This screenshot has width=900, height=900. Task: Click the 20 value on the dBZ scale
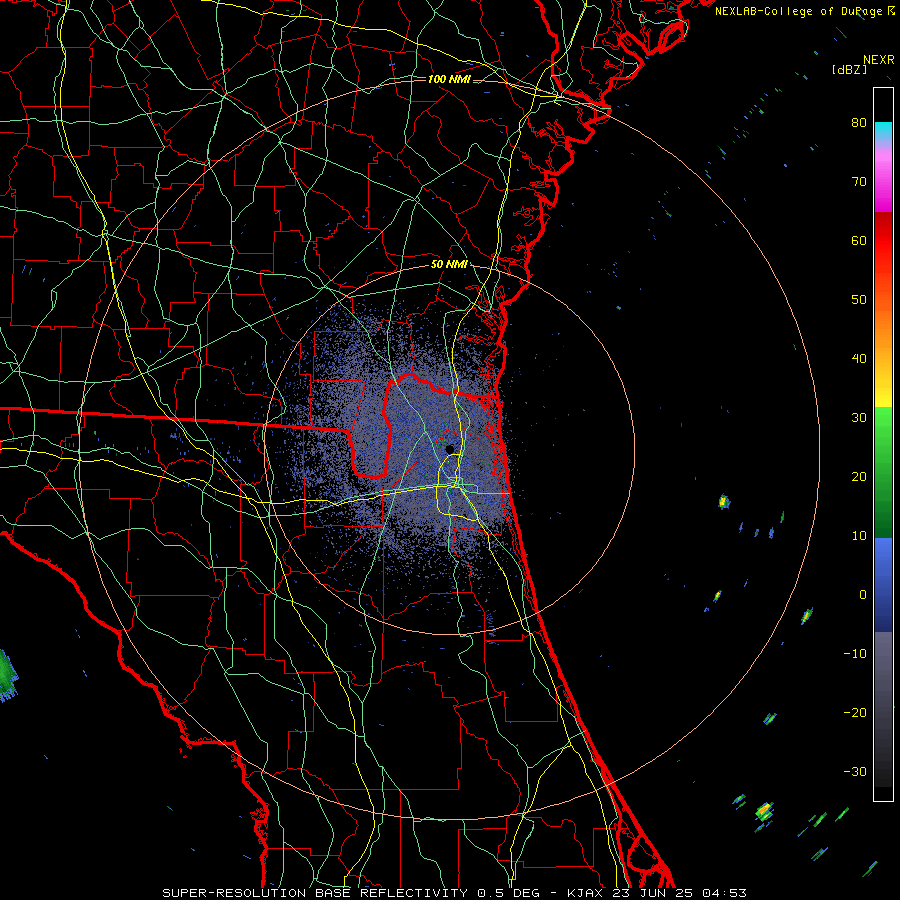pyautogui.click(x=859, y=476)
